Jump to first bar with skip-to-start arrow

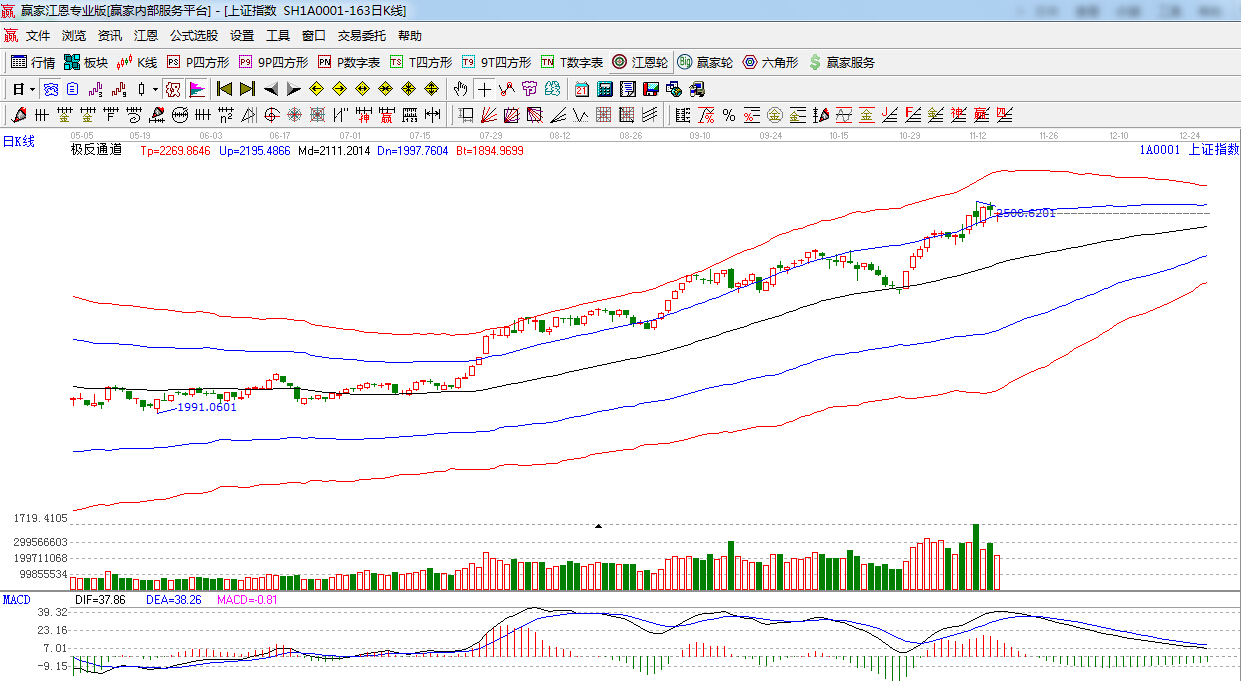click(224, 89)
